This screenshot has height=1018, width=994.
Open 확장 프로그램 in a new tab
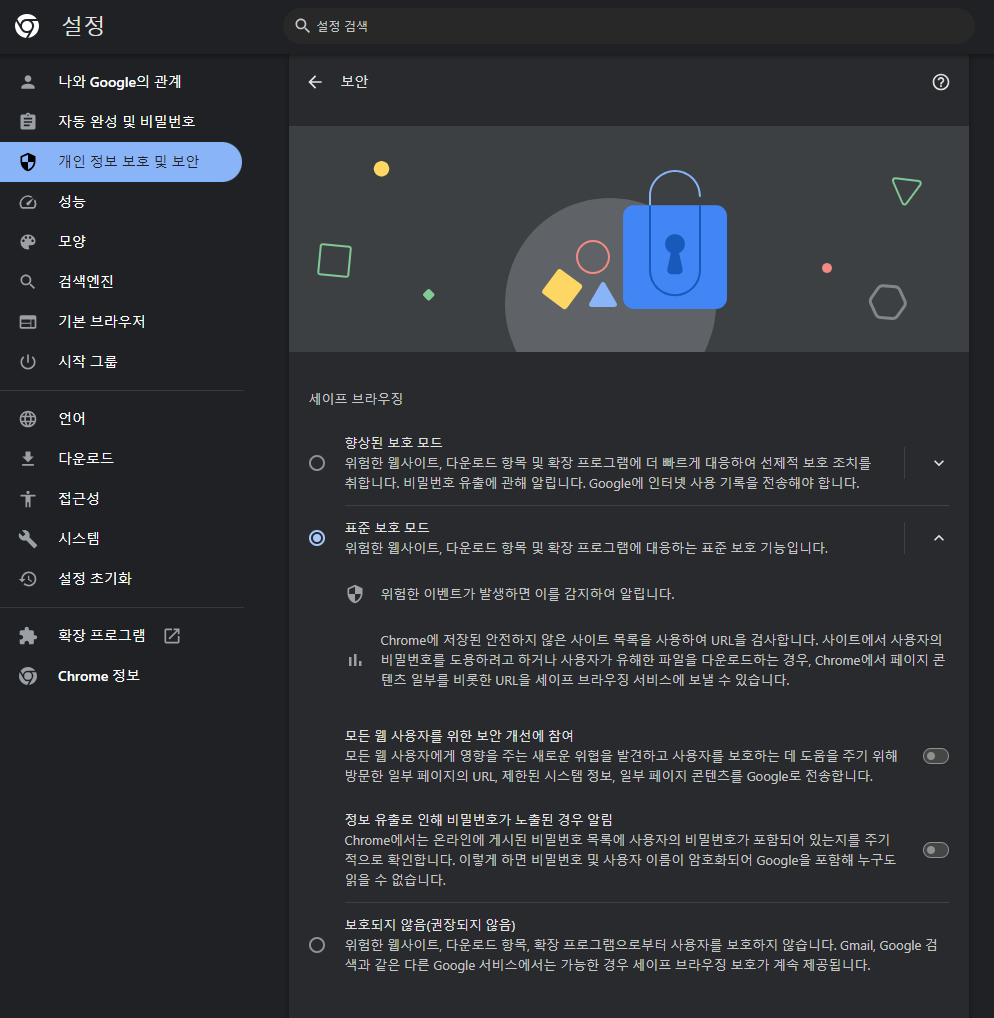coord(121,636)
